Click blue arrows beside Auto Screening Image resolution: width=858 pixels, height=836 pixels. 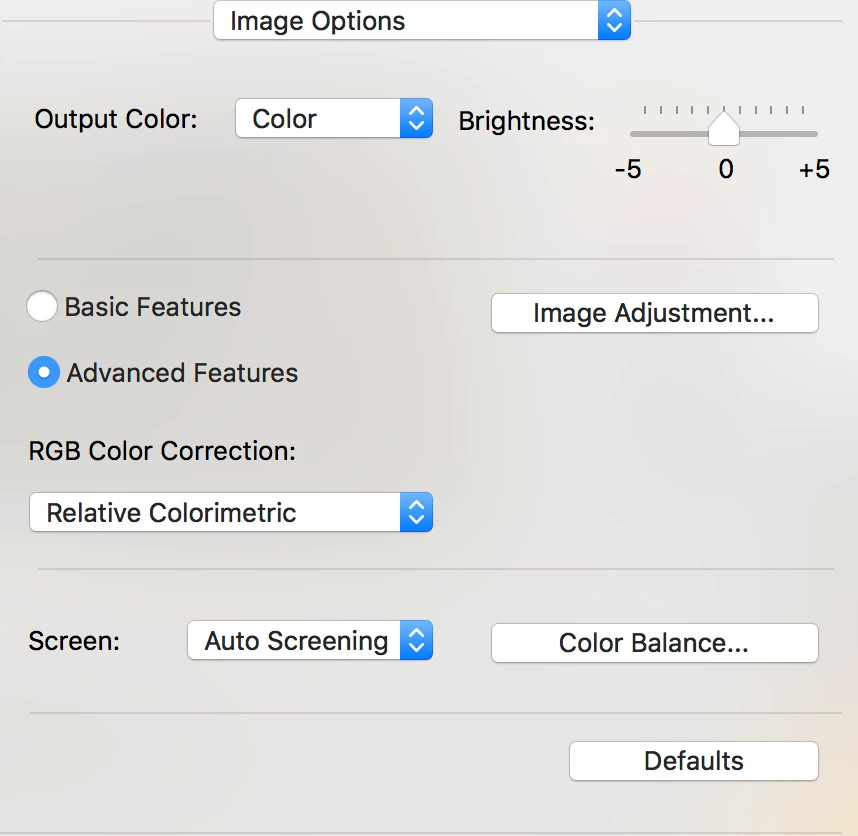pos(416,641)
